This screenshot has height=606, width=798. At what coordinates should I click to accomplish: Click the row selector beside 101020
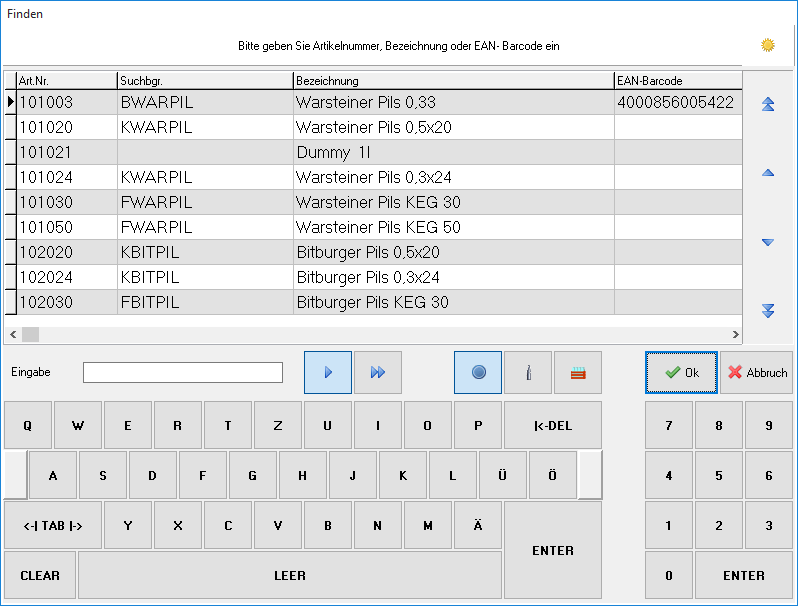(x=11, y=127)
